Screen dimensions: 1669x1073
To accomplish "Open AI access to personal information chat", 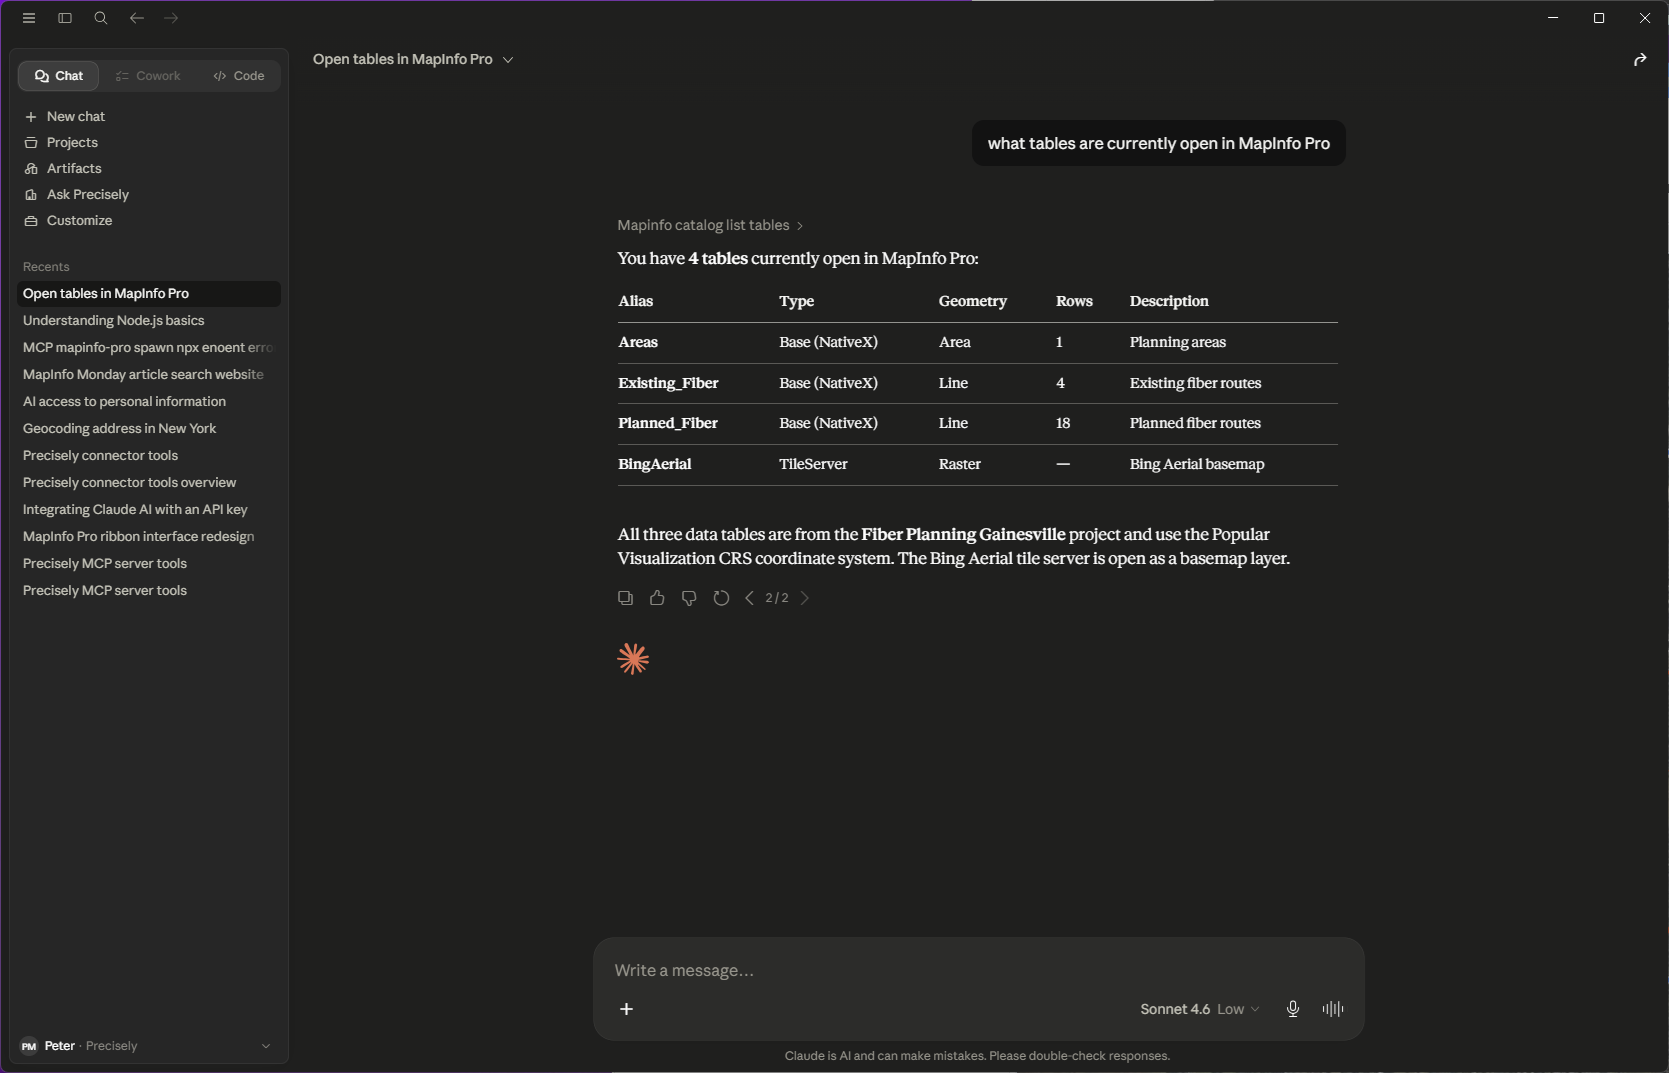I will [149, 402].
